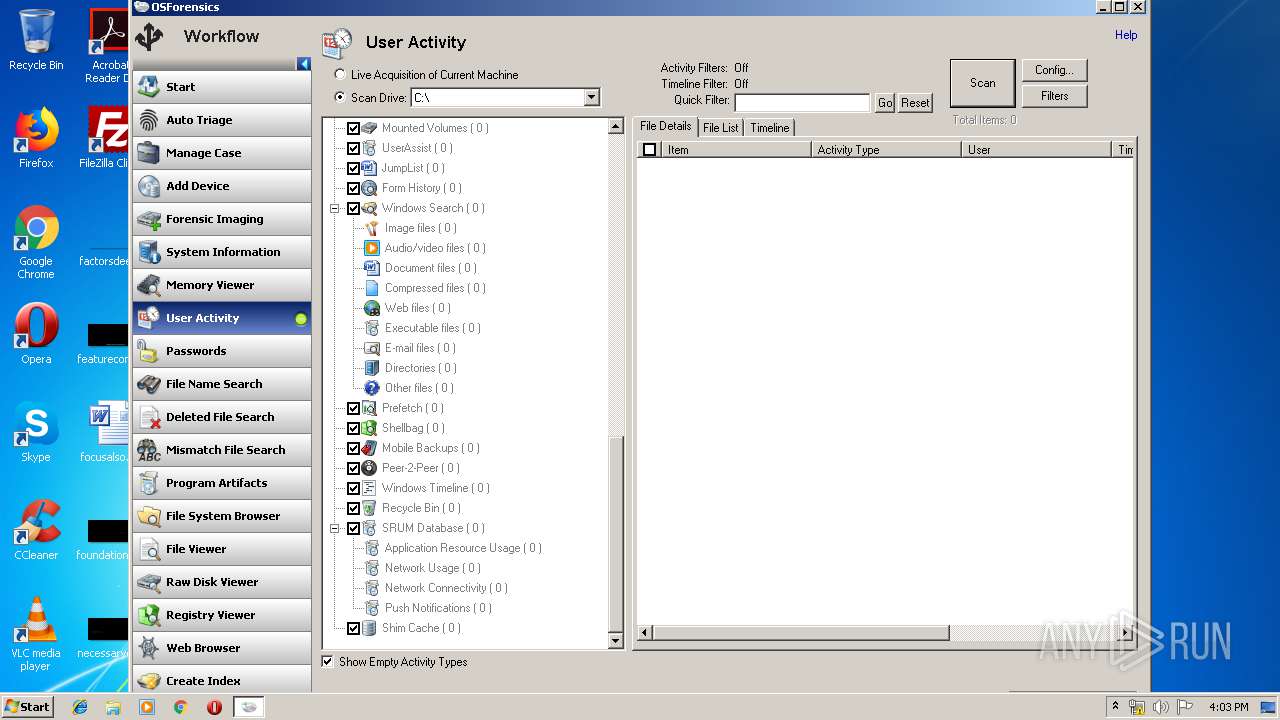Open Windows Start menu
This screenshot has height=720, width=1280.
(x=27, y=706)
